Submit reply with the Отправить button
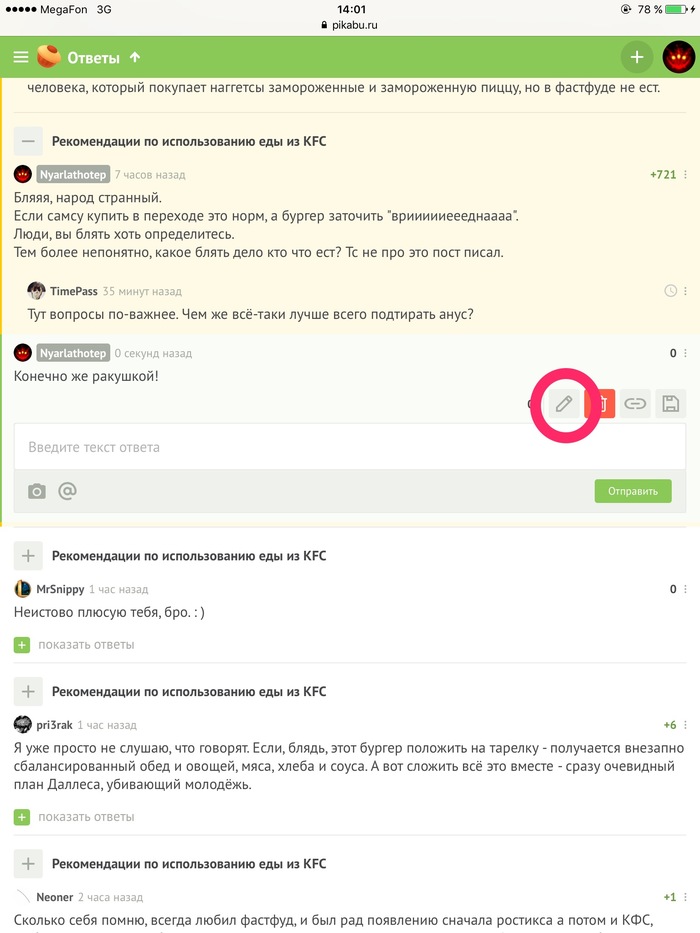 click(x=633, y=491)
